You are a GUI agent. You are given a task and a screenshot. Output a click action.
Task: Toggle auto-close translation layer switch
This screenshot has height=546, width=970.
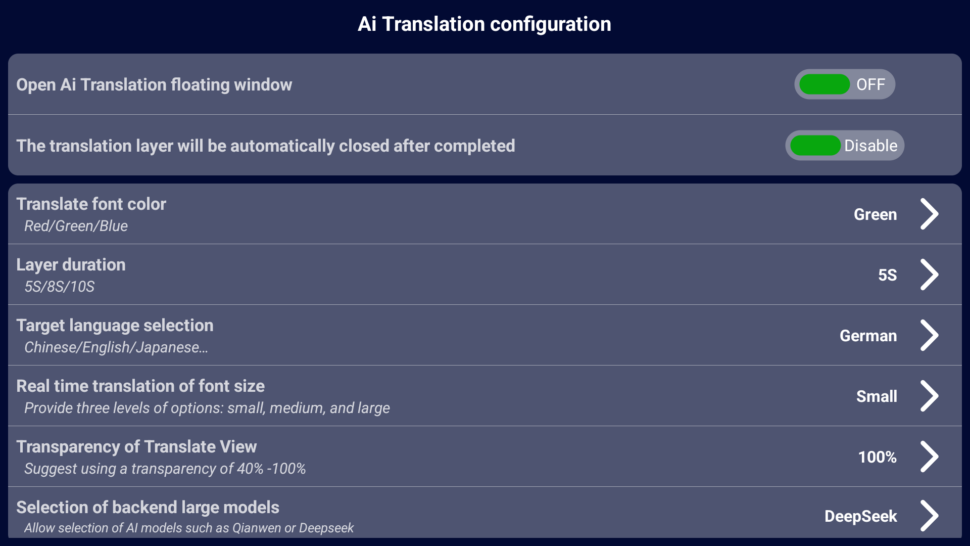tap(844, 145)
